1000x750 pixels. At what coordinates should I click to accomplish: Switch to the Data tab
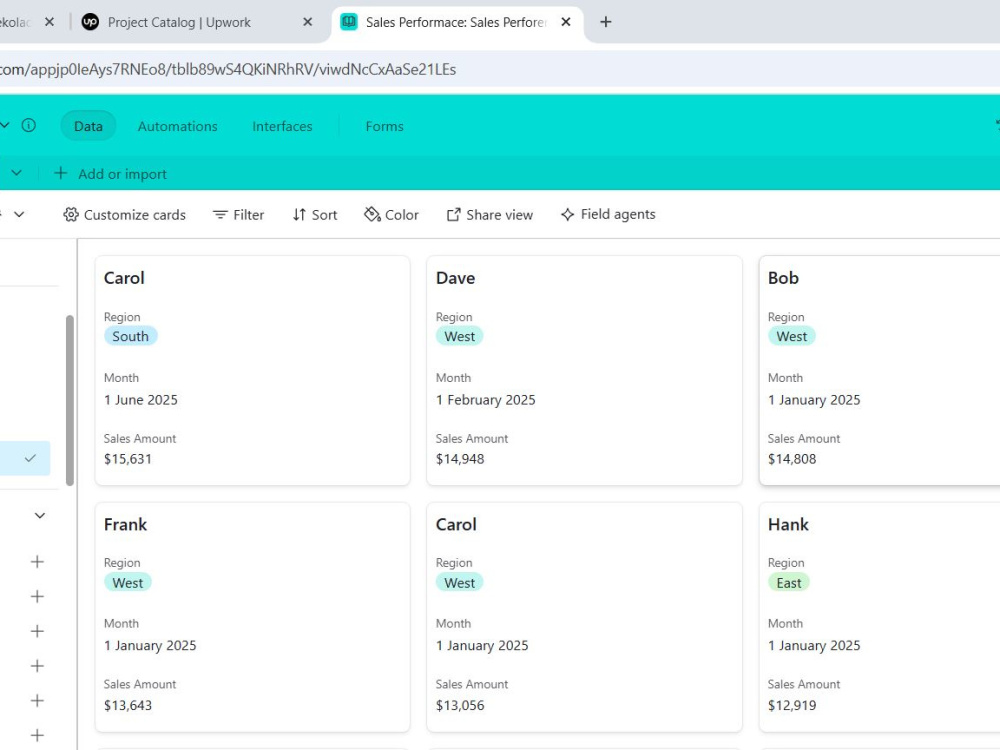(x=88, y=126)
